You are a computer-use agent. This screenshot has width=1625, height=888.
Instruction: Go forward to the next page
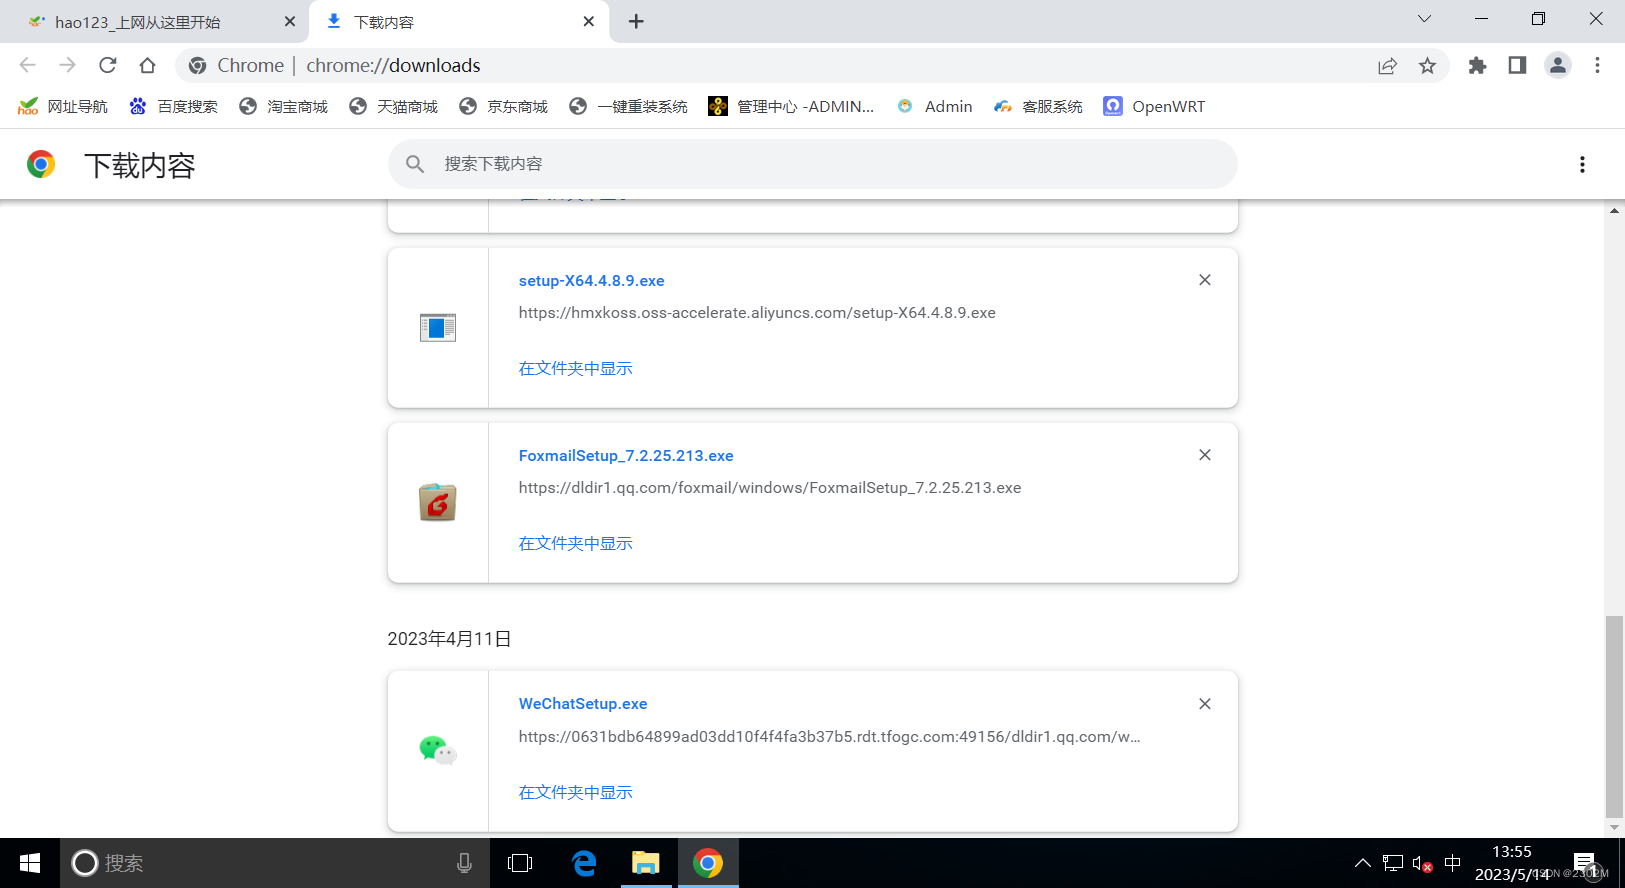(x=67, y=65)
